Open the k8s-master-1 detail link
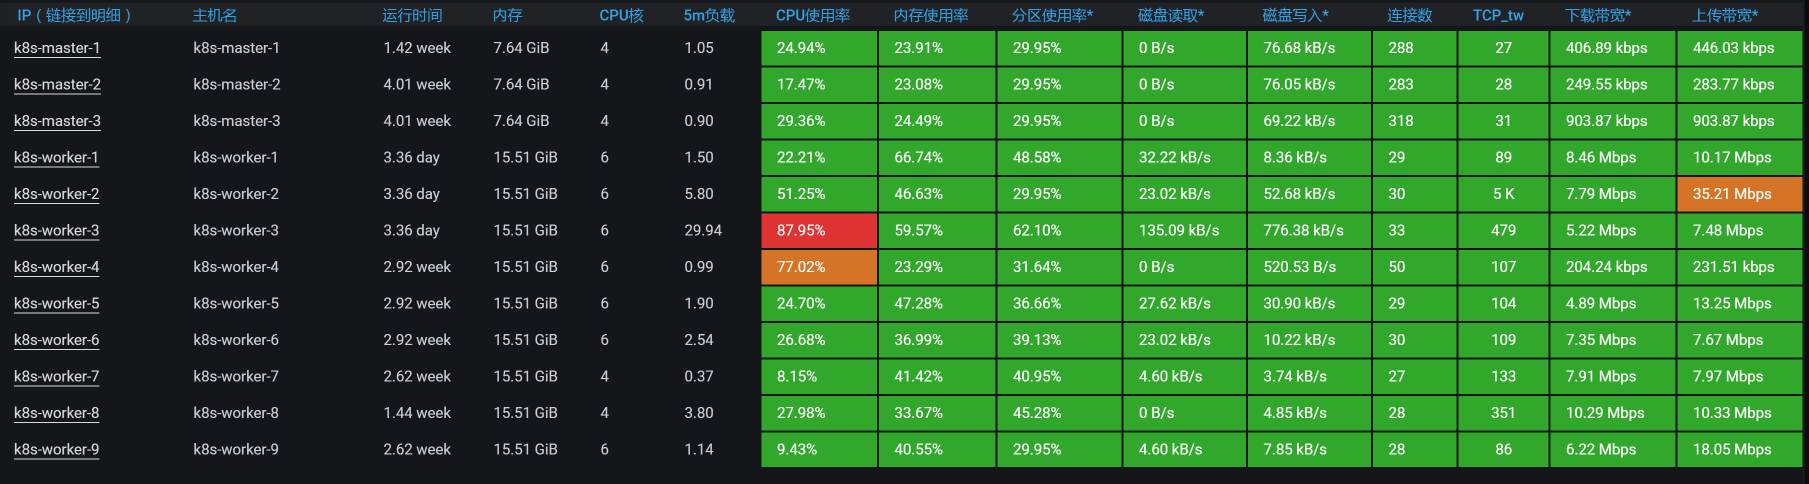Screen dimensions: 1809x484 (x=57, y=48)
